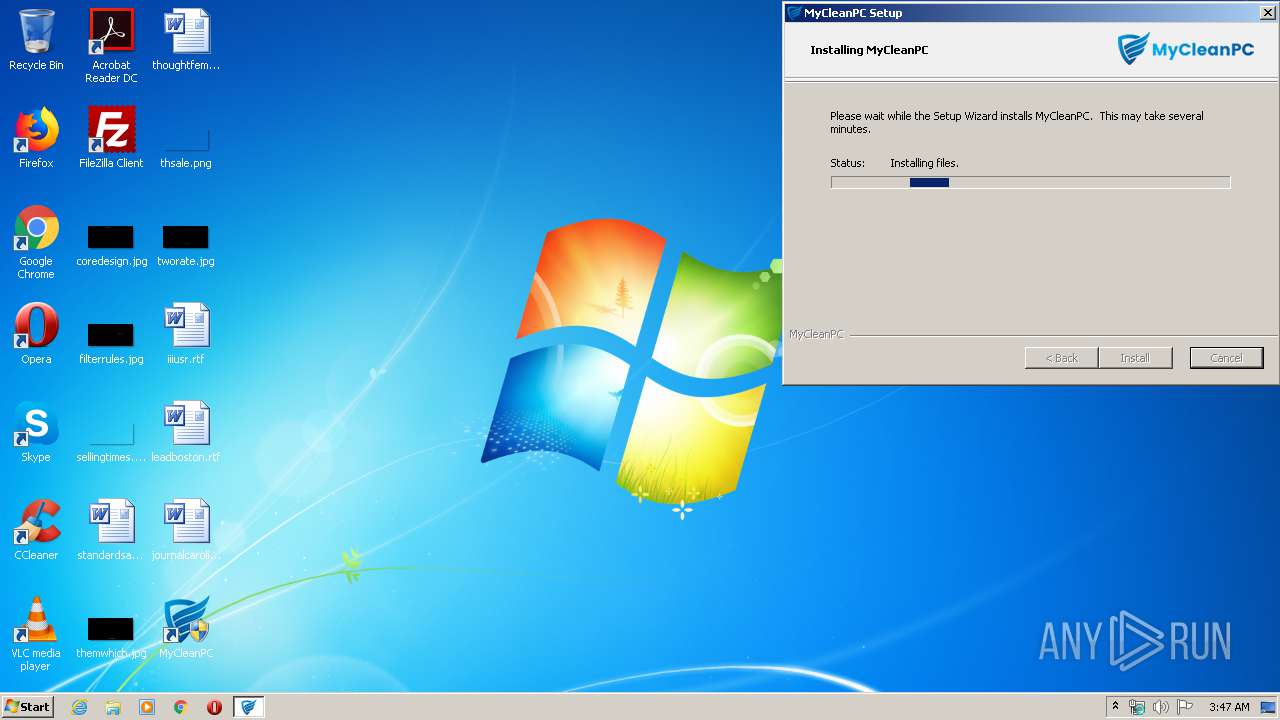Open Skype desktop shortcut
Image resolution: width=1280 pixels, height=720 pixels.
pyautogui.click(x=36, y=432)
